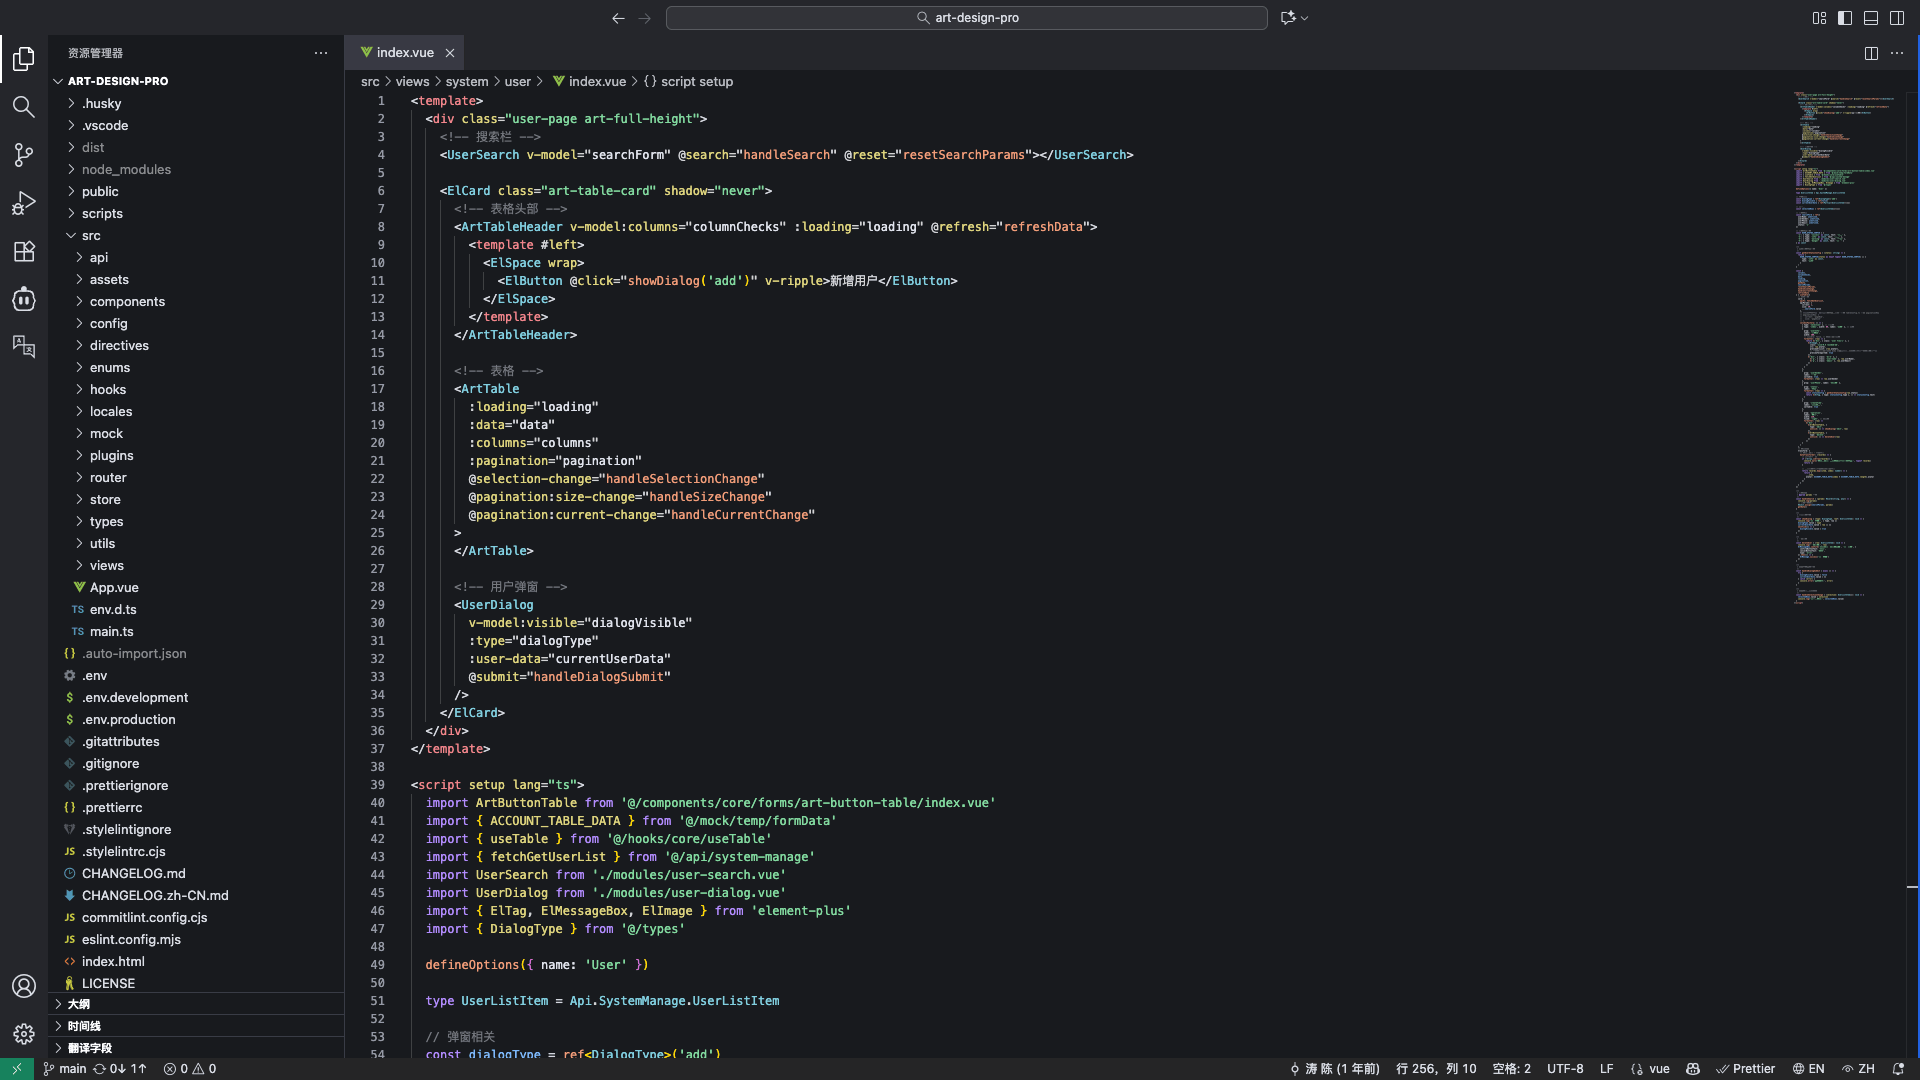This screenshot has height=1080, width=1920.
Task: Toggle secondary side bar visibility
Action: (1897, 18)
